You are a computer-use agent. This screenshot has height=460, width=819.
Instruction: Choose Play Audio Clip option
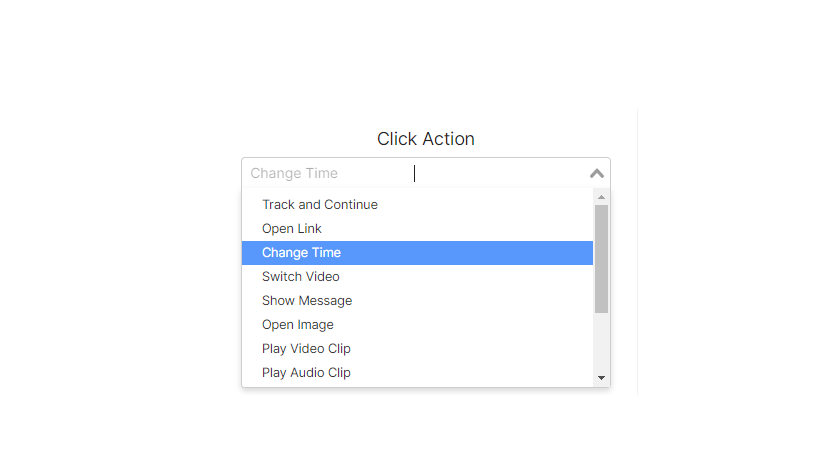[x=306, y=373]
